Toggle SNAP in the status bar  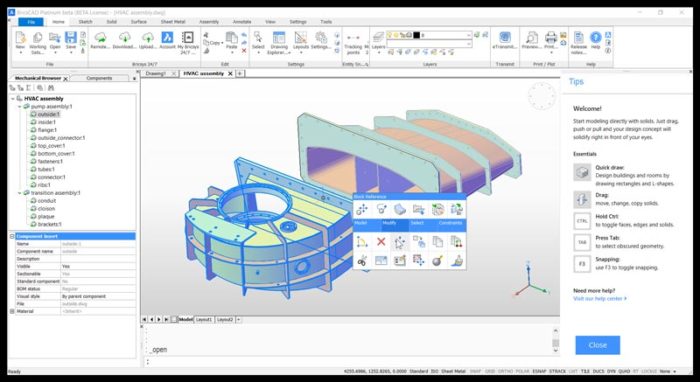pos(475,371)
